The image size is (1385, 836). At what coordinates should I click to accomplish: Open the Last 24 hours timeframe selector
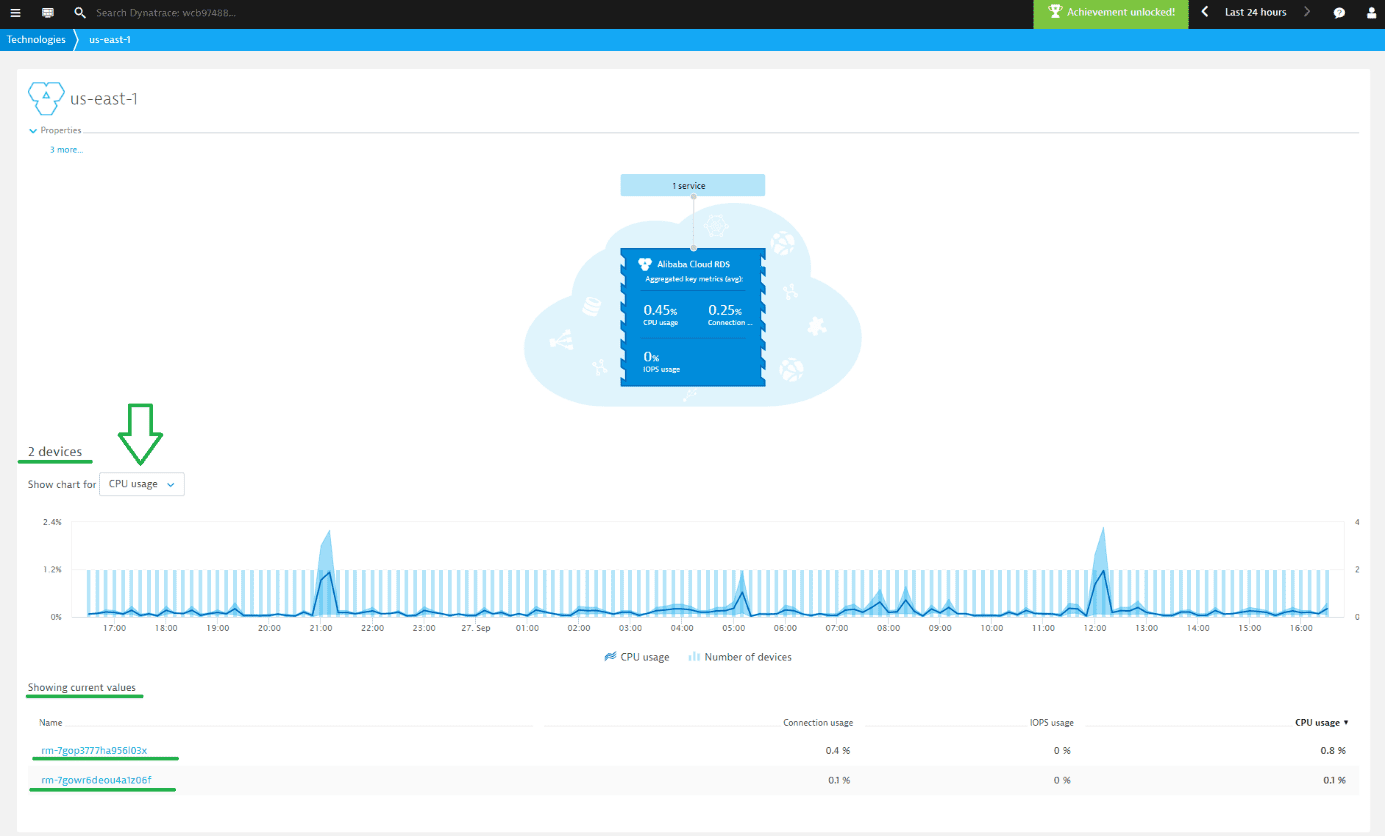1255,13
